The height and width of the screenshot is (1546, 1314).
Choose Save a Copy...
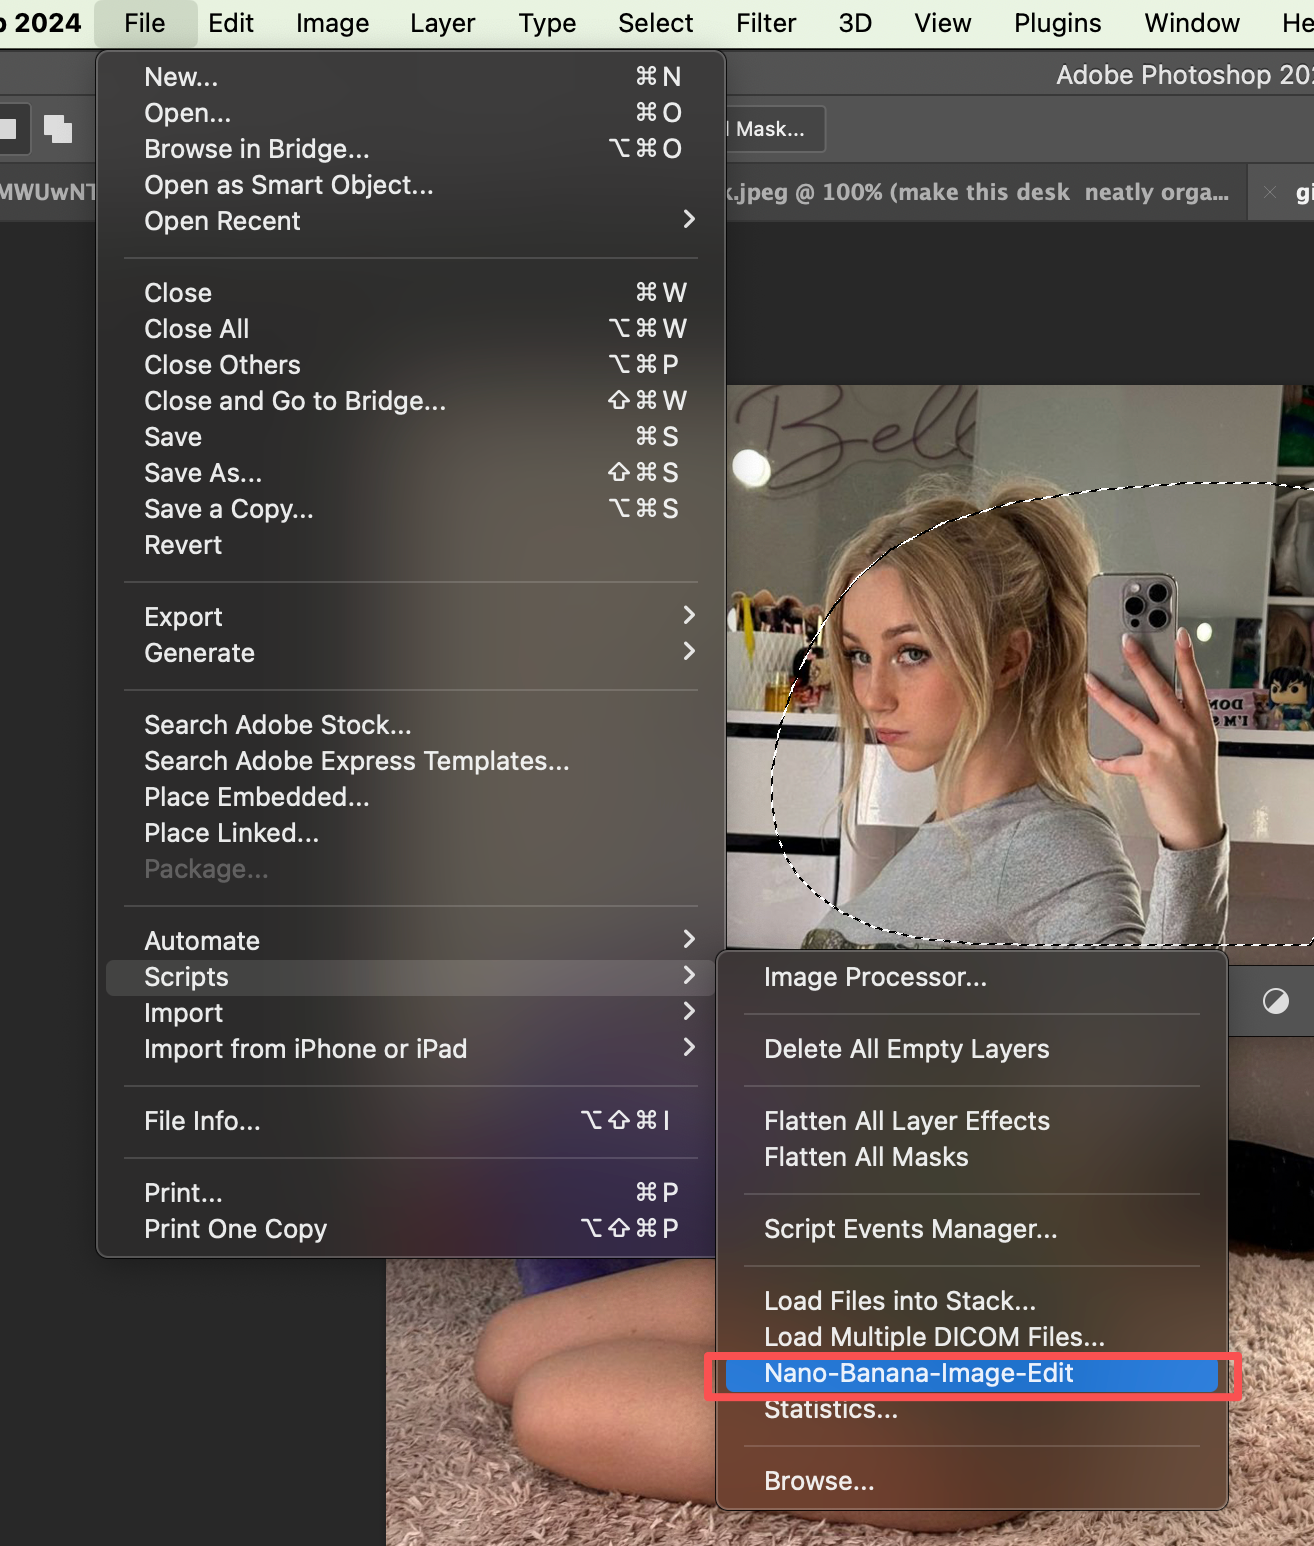coord(410,509)
